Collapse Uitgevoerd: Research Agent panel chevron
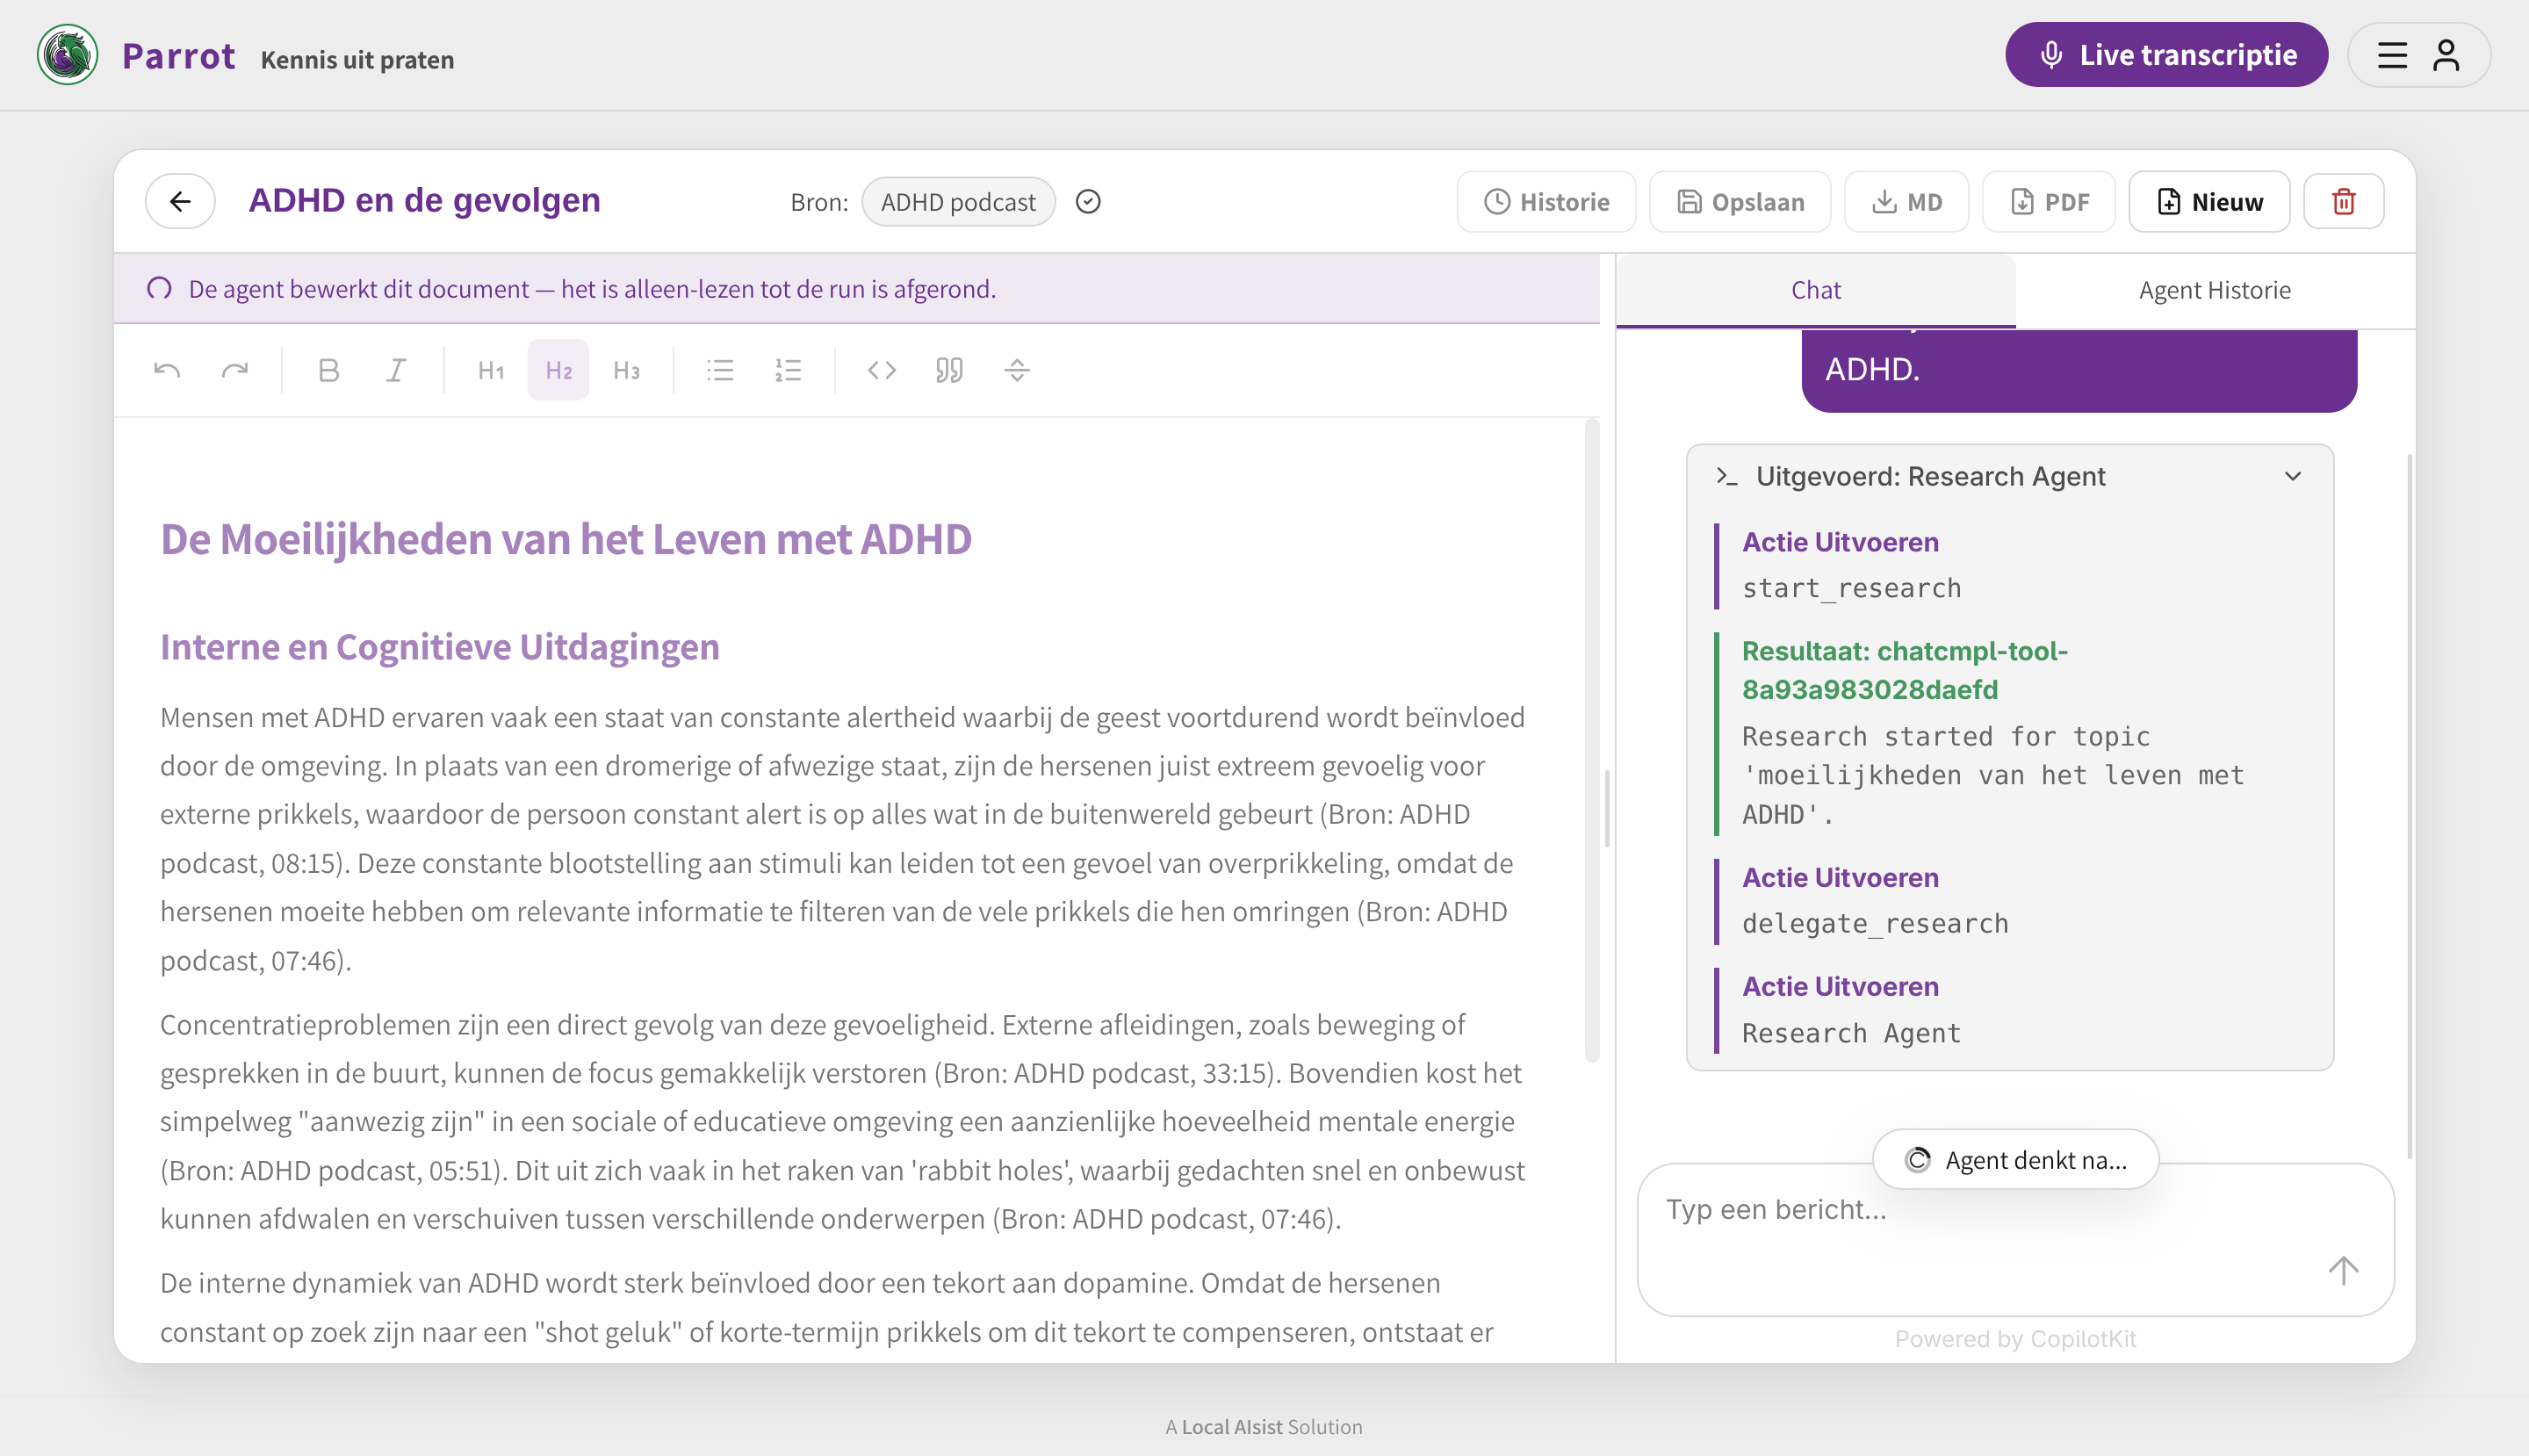Screen dimensions: 2529x1456 (2293, 476)
